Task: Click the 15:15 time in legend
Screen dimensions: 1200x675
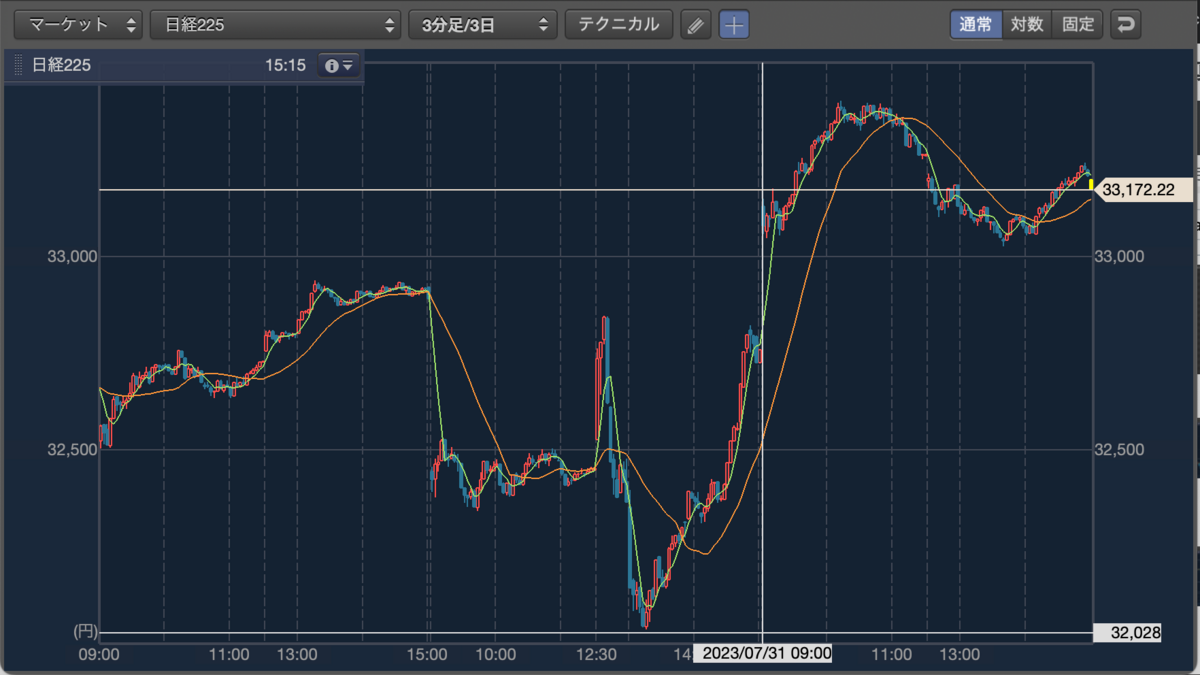Action: click(285, 66)
